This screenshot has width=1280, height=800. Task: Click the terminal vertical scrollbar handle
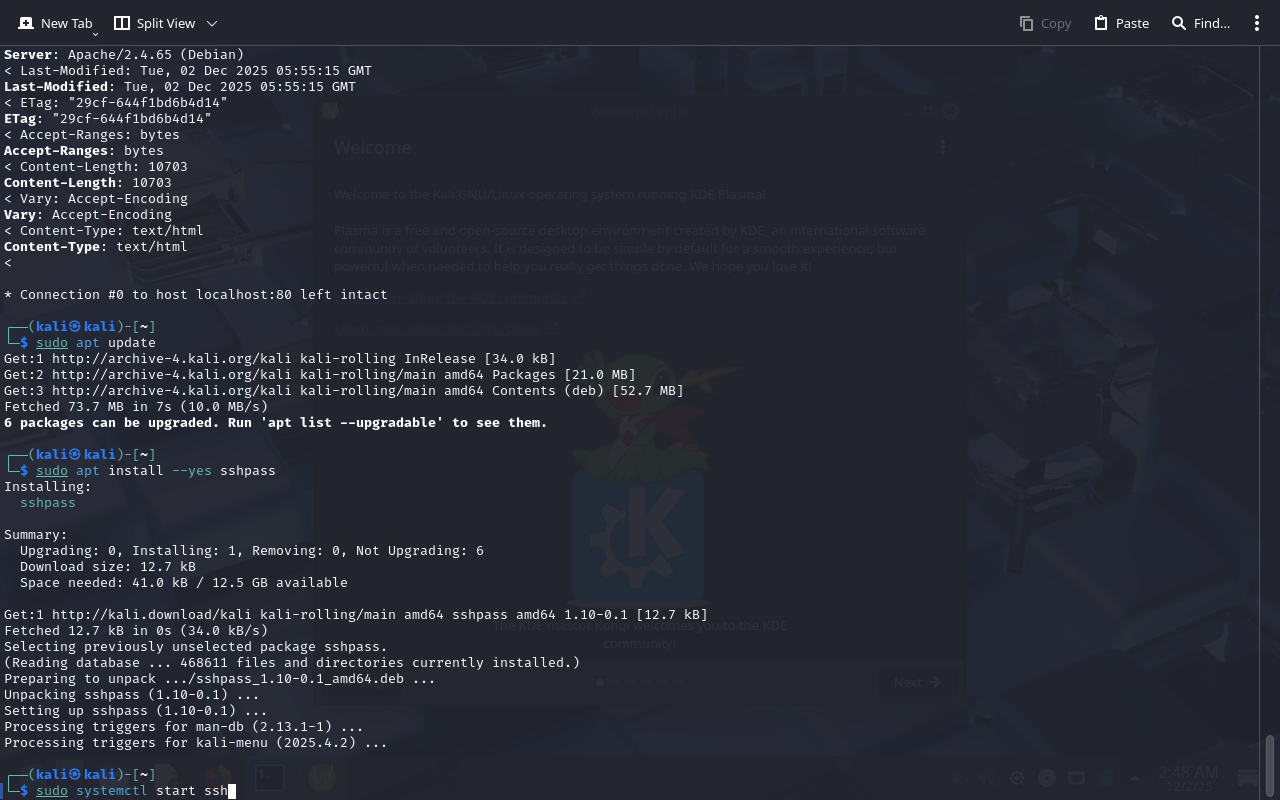point(1270,766)
